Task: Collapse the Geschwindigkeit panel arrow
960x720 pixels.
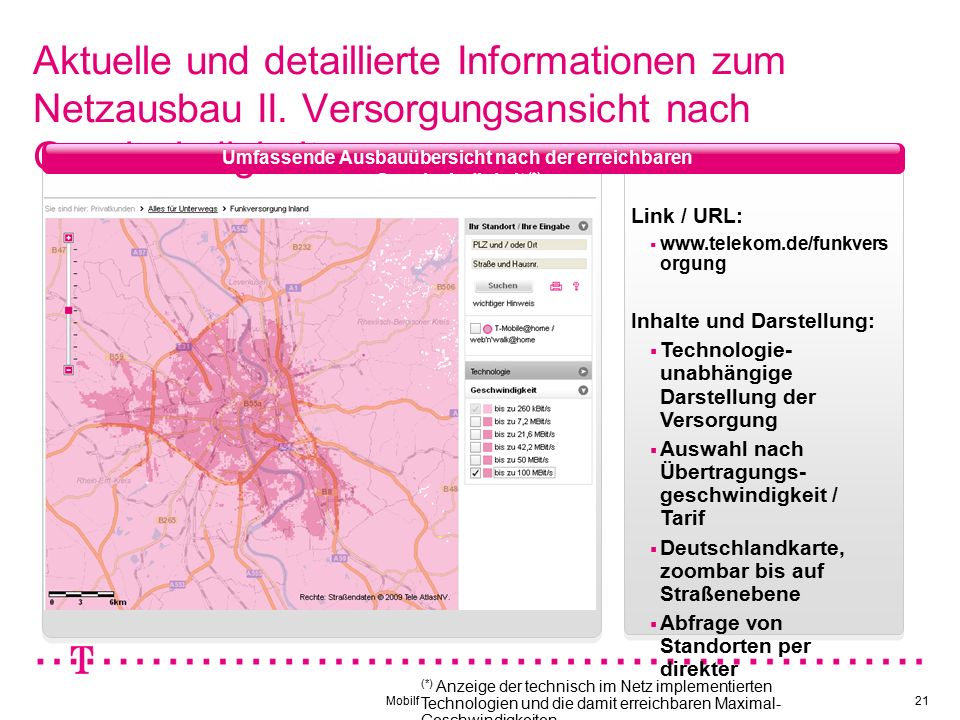Action: (x=583, y=390)
